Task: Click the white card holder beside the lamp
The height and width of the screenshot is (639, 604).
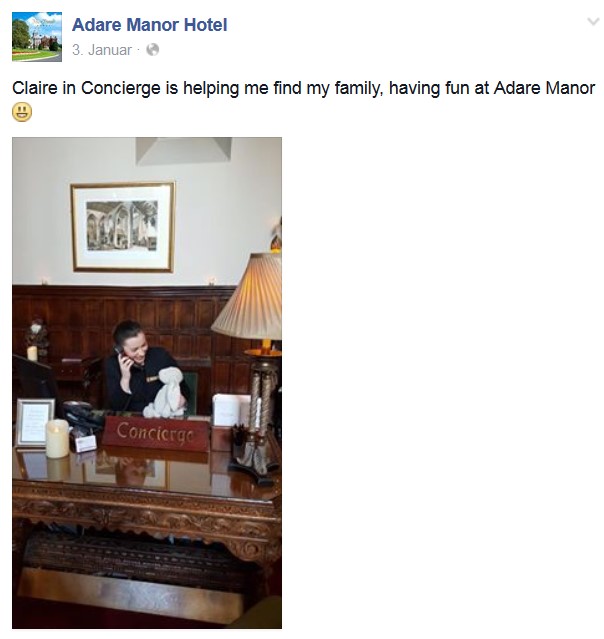Action: (x=230, y=410)
